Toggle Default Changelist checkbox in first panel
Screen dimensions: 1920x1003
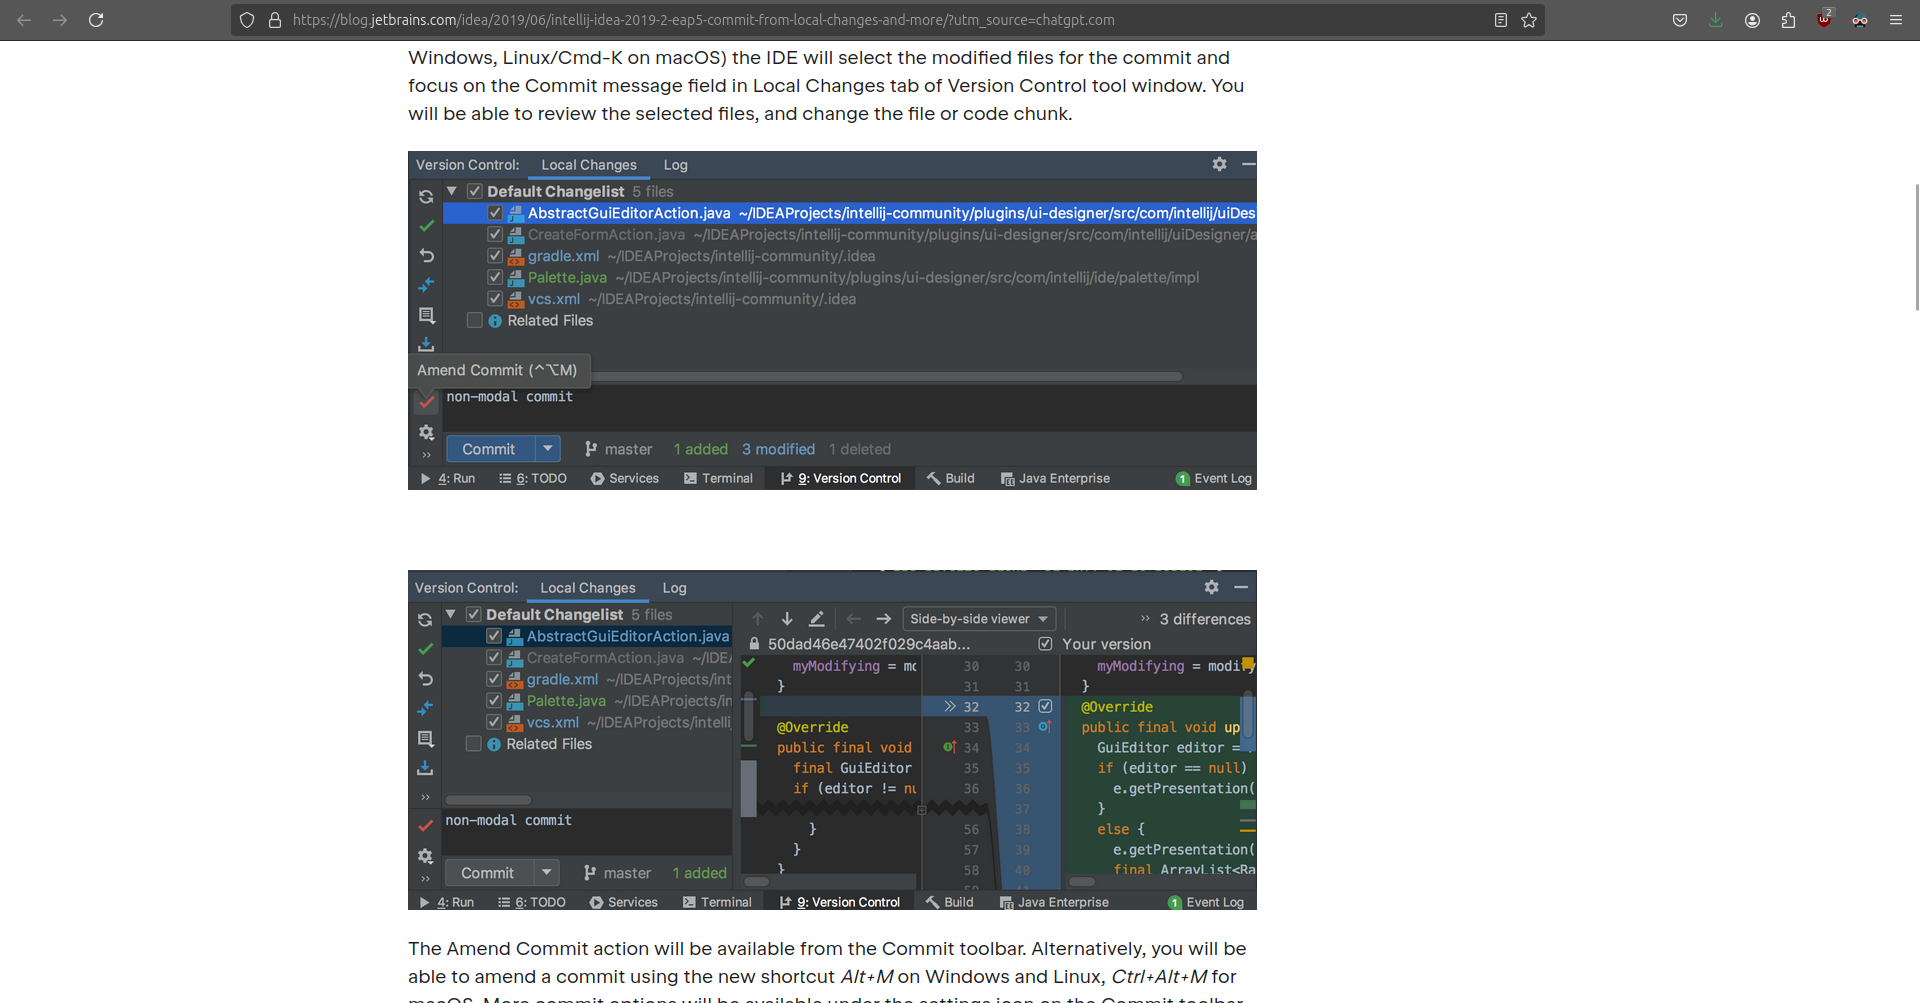tap(475, 191)
